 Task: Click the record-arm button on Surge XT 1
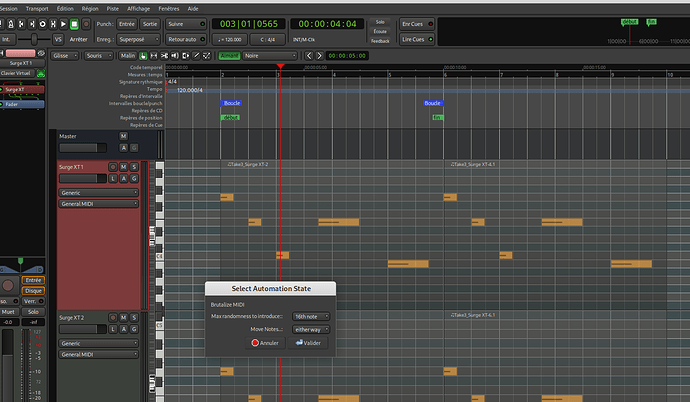point(112,166)
